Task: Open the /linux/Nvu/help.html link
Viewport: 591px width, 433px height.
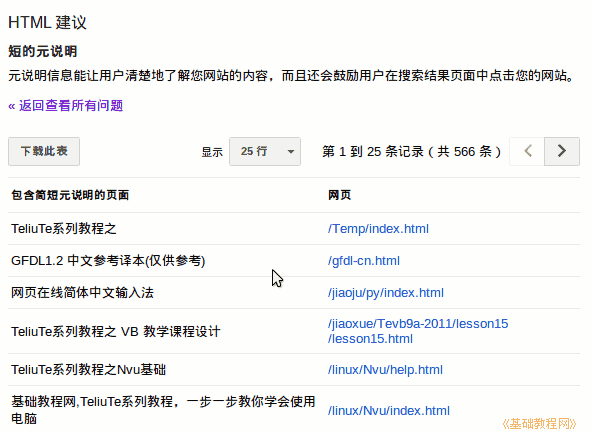Action: pyautogui.click(x=385, y=369)
